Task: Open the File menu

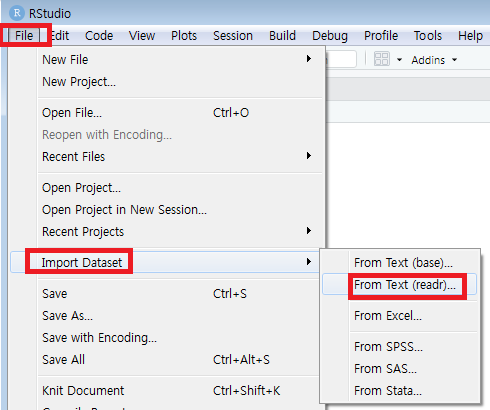Action: coord(24,35)
